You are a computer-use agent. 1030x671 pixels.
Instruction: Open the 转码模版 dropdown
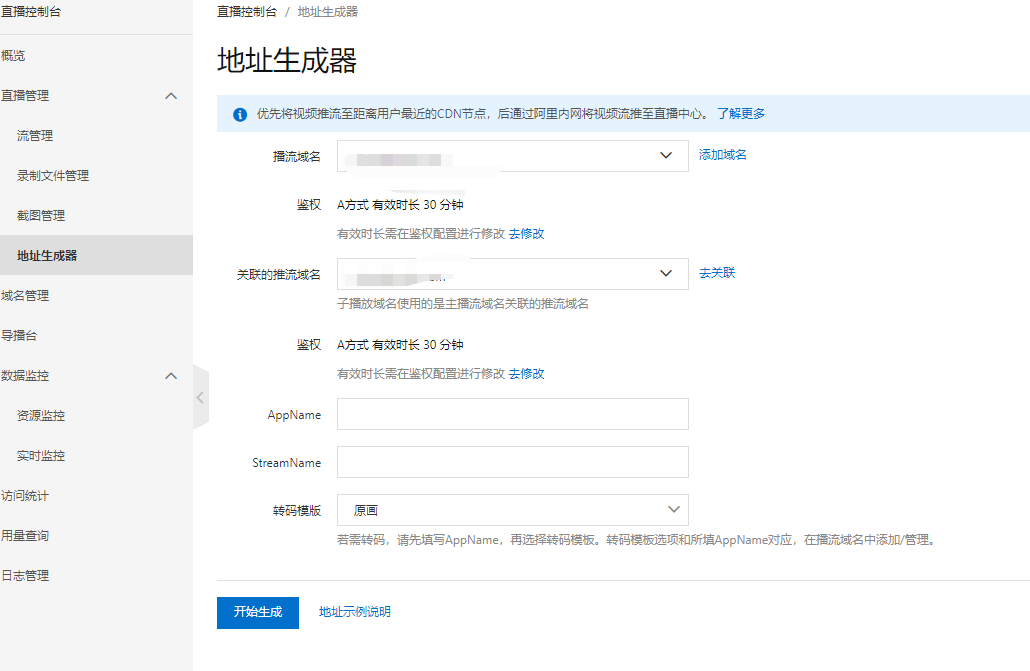point(512,510)
